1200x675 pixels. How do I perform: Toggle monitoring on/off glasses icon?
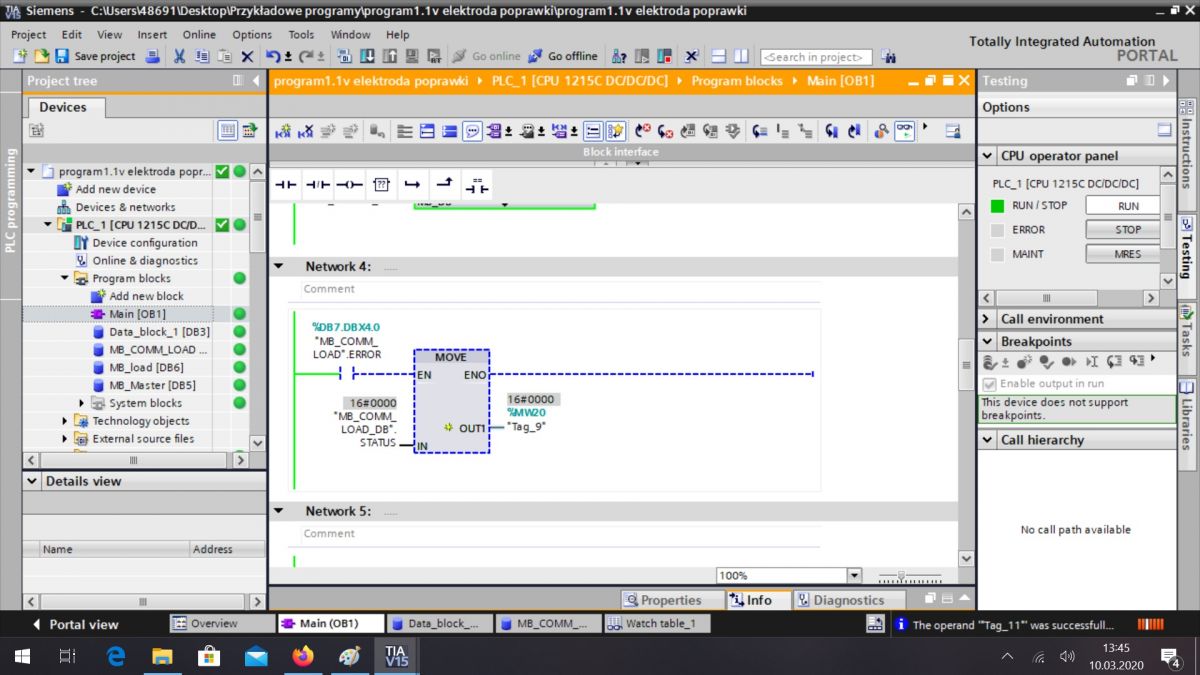click(x=904, y=131)
